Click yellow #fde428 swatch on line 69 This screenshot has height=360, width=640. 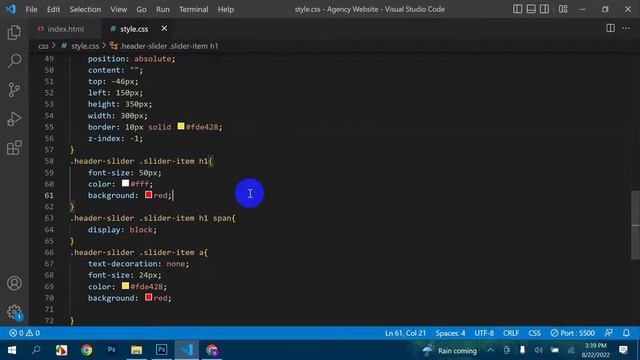coord(125,286)
